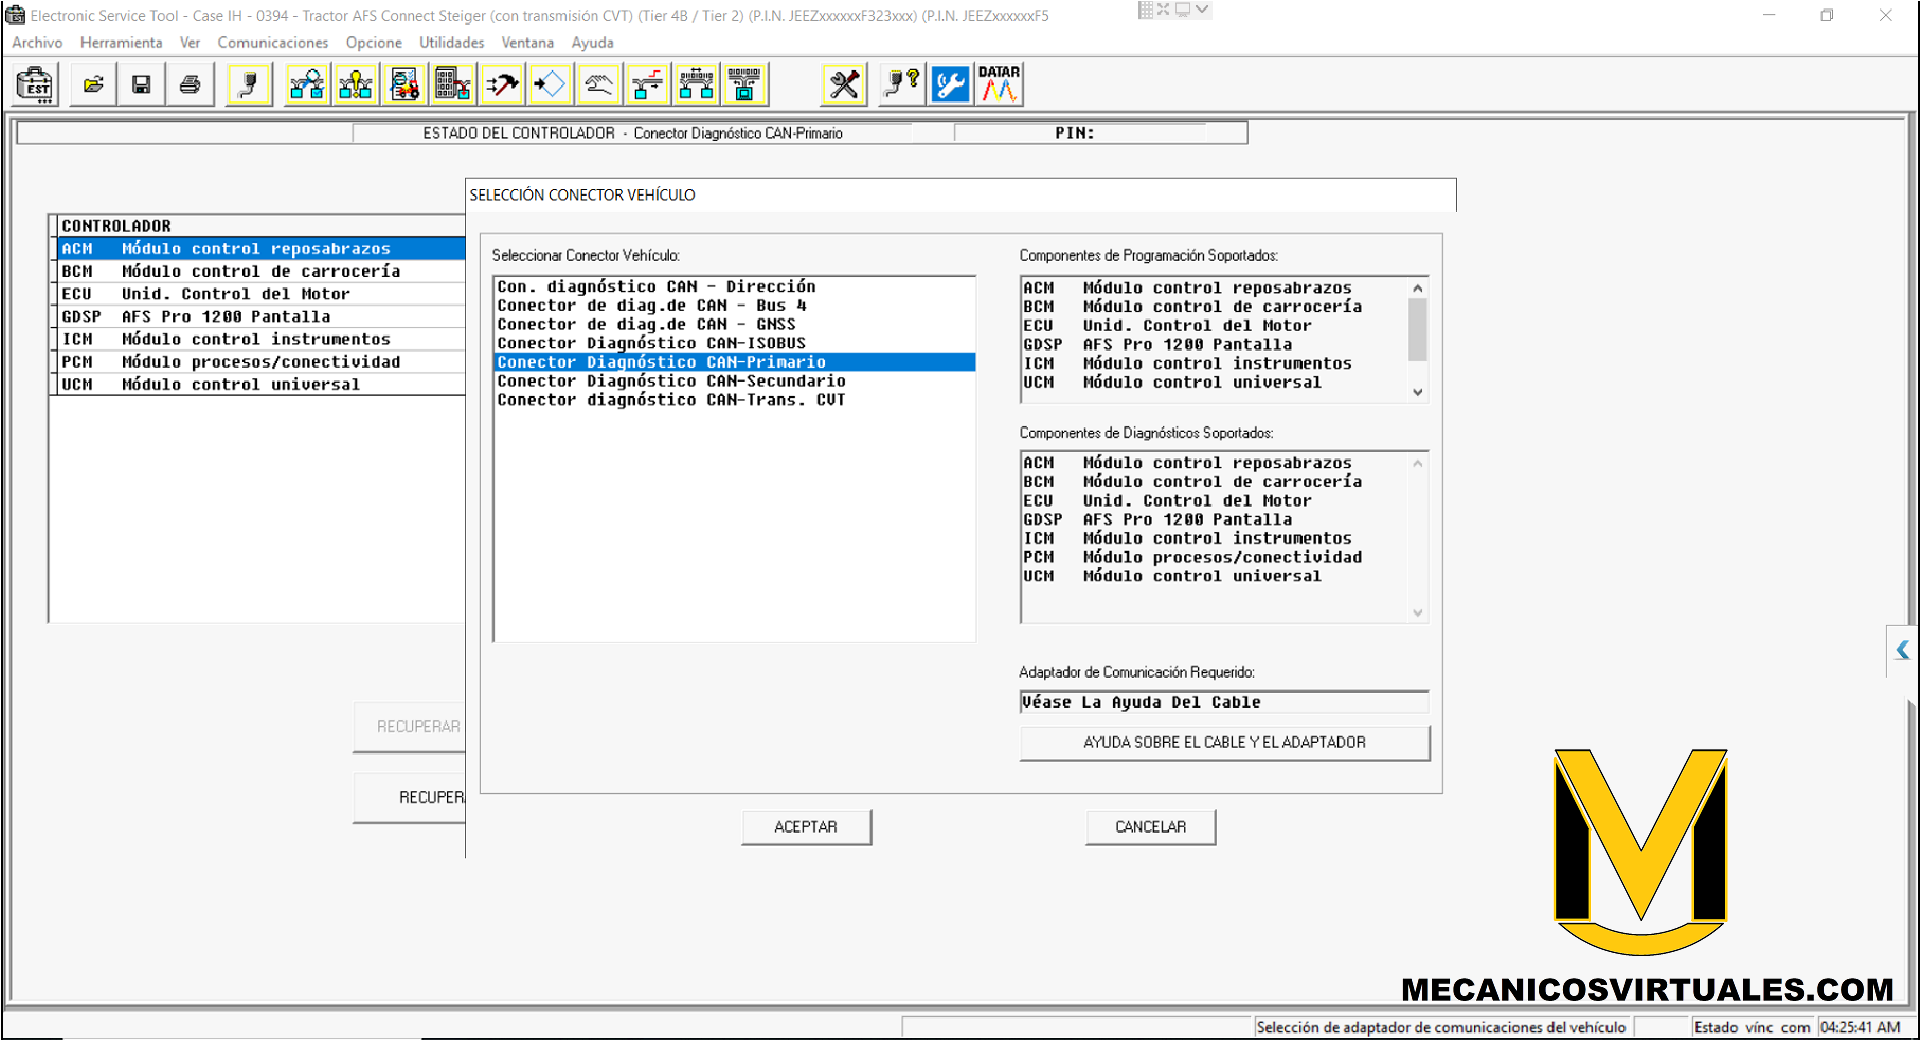
Task: Click down arrow of programming components scrollbar
Action: click(1417, 392)
